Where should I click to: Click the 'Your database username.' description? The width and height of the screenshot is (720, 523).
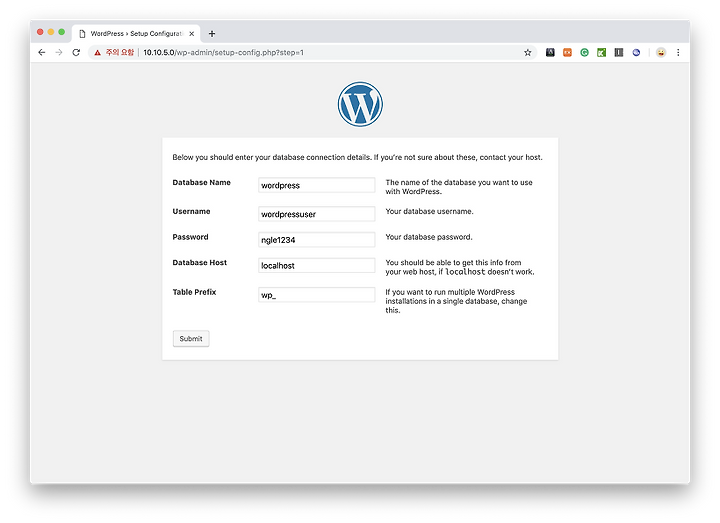tap(429, 211)
